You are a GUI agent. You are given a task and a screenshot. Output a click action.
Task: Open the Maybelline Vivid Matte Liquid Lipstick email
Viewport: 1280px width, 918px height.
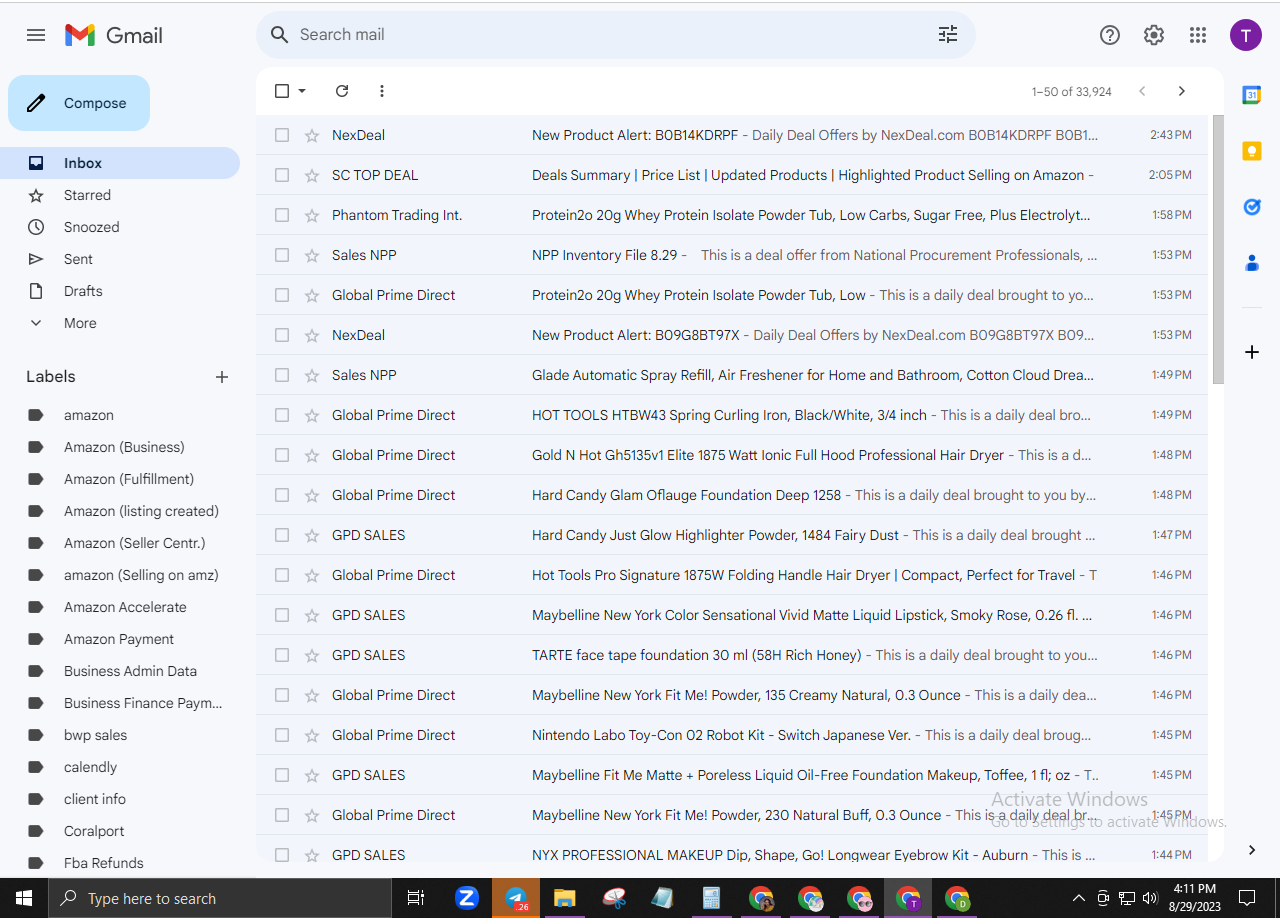(732, 615)
